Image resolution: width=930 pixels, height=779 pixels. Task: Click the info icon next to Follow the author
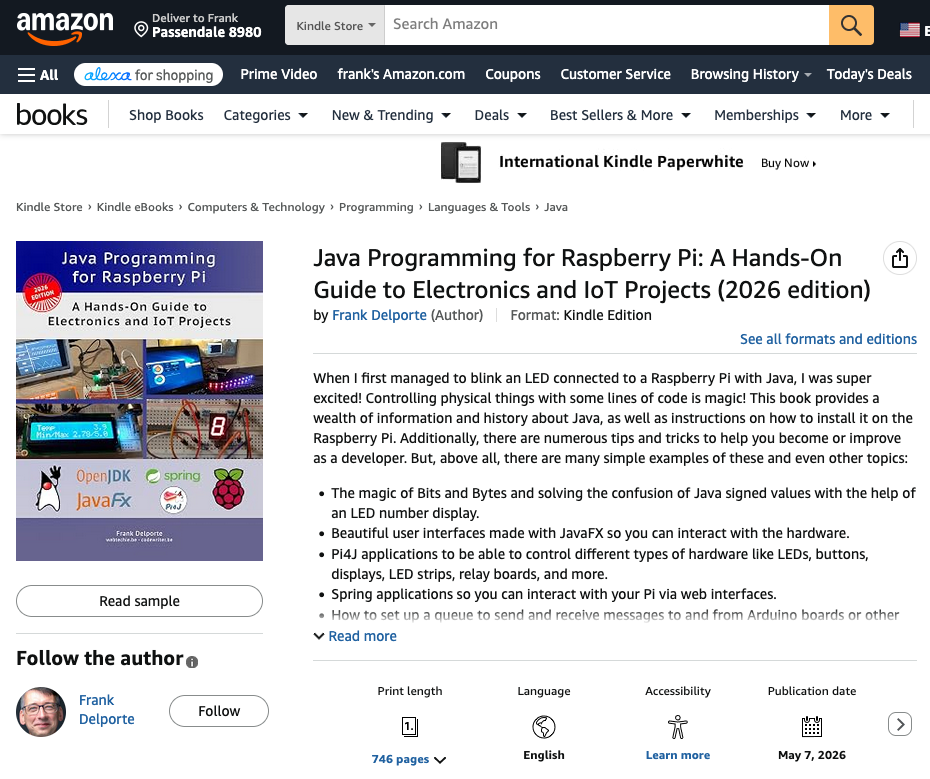(192, 662)
